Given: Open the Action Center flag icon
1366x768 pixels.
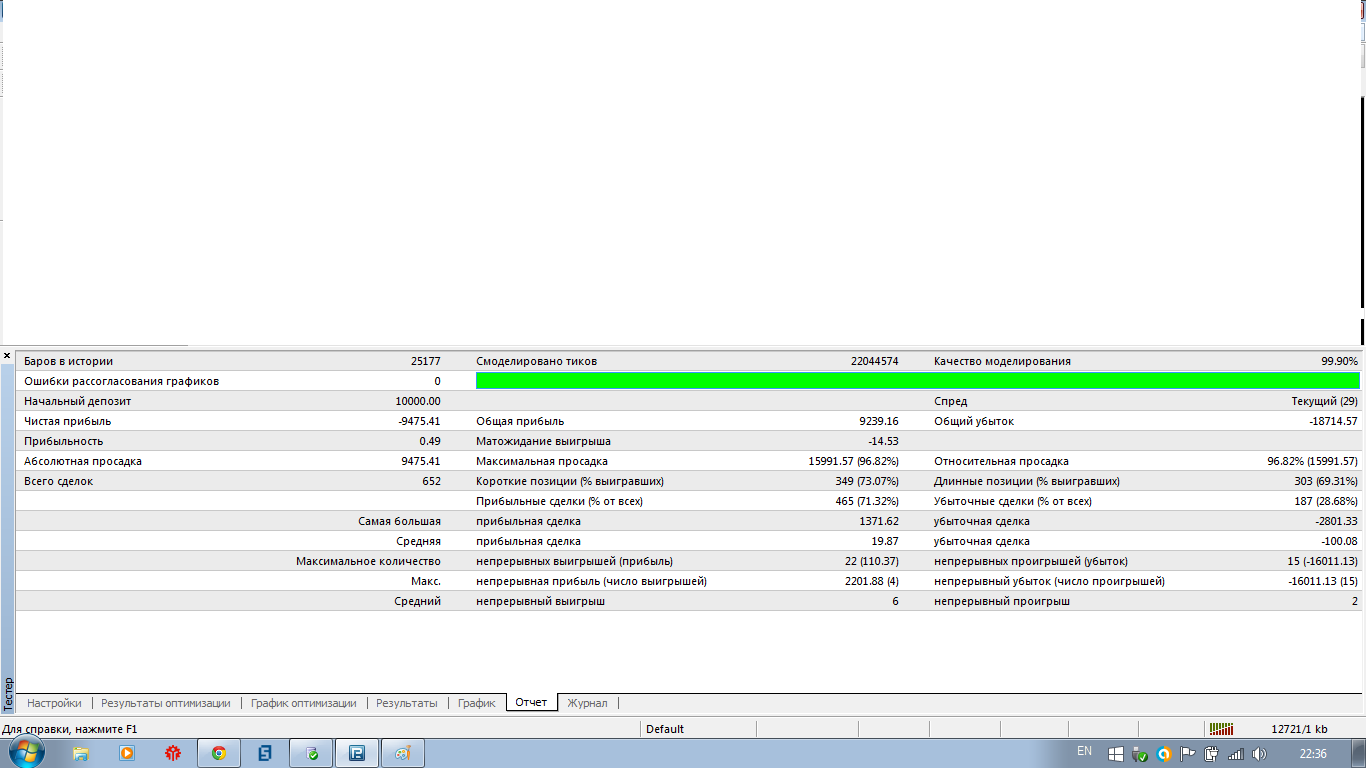Looking at the screenshot, I should pyautogui.click(x=1188, y=754).
